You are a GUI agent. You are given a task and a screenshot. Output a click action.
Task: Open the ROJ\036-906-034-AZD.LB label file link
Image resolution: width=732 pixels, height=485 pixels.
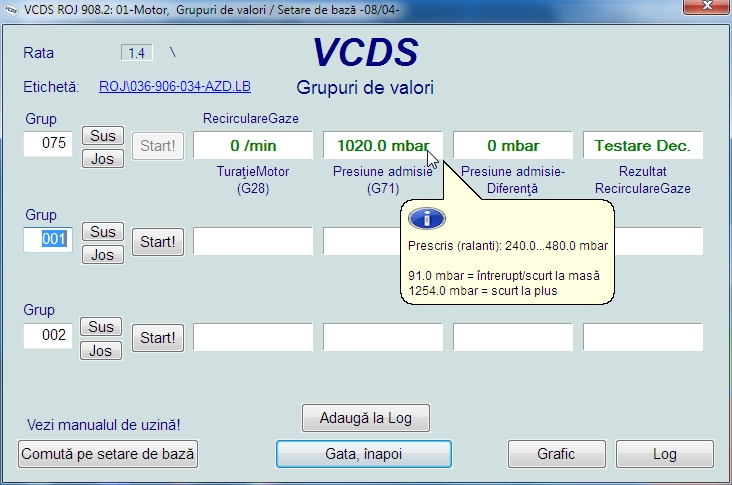pos(175,86)
